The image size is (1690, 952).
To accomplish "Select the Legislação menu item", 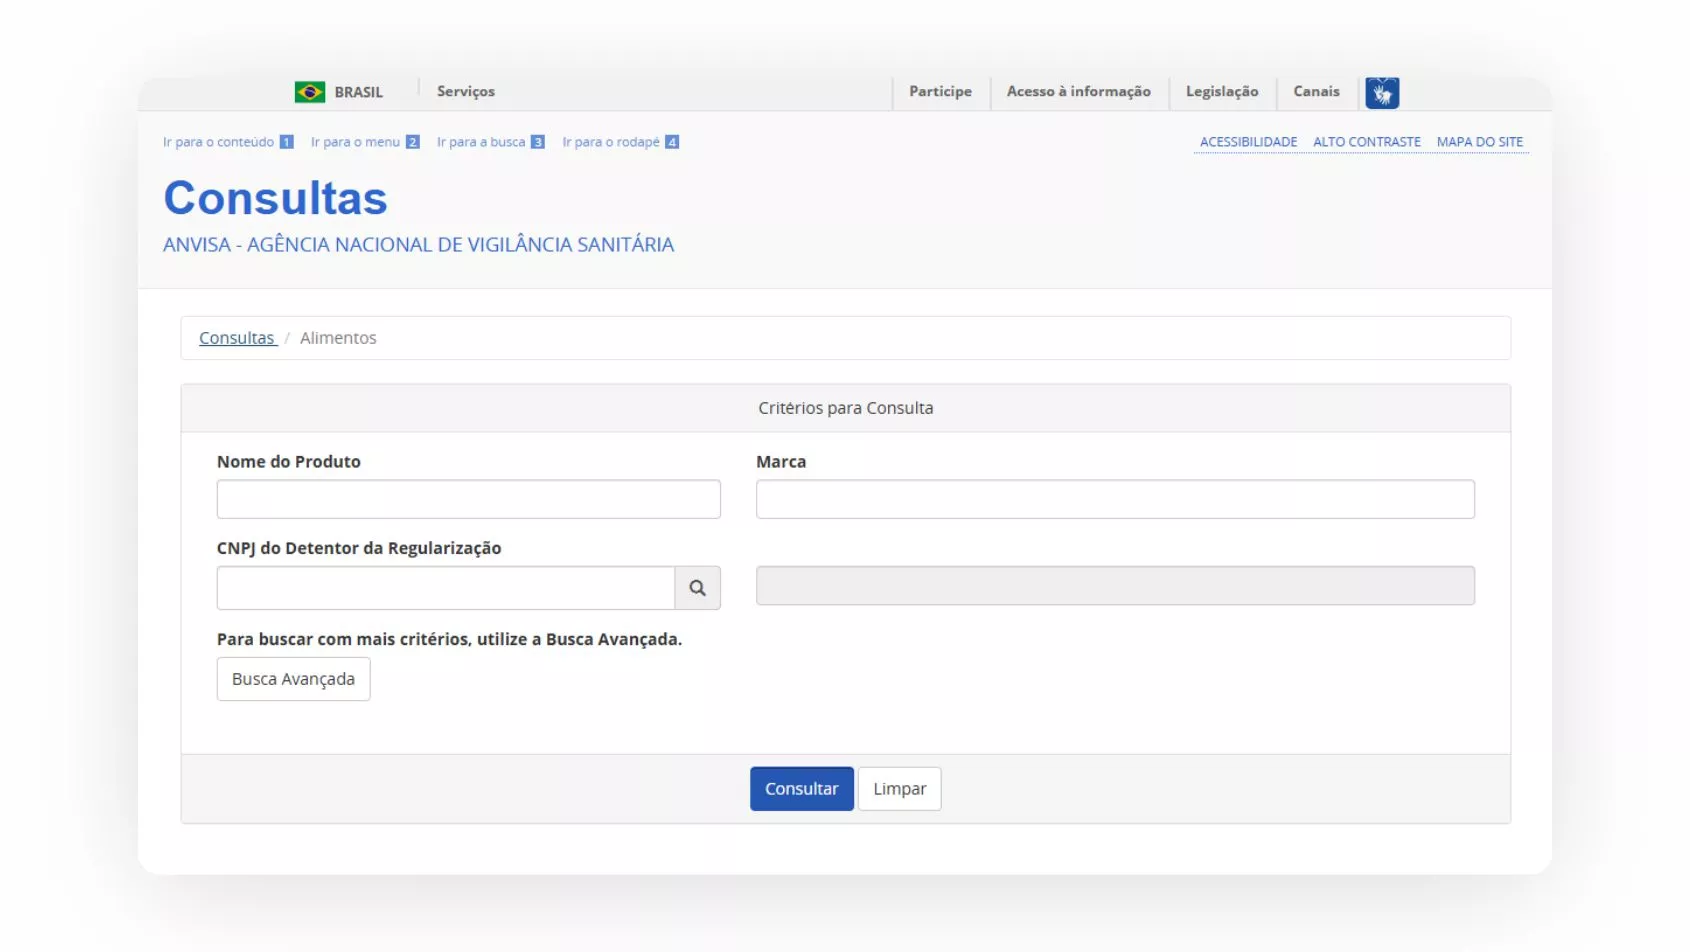I will (1222, 91).
